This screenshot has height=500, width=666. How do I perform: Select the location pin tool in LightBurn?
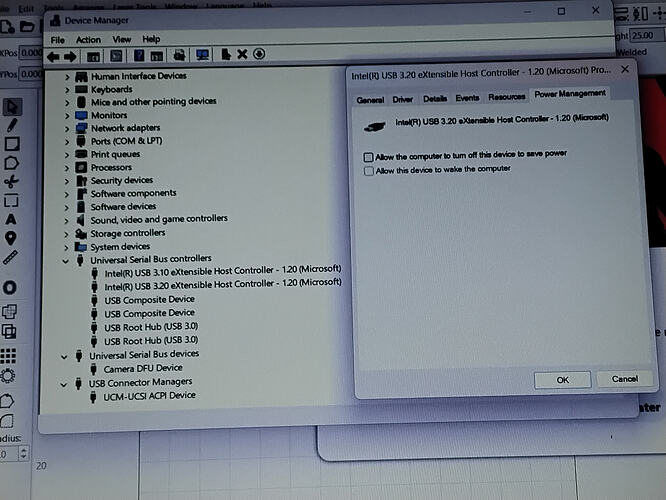[11, 238]
